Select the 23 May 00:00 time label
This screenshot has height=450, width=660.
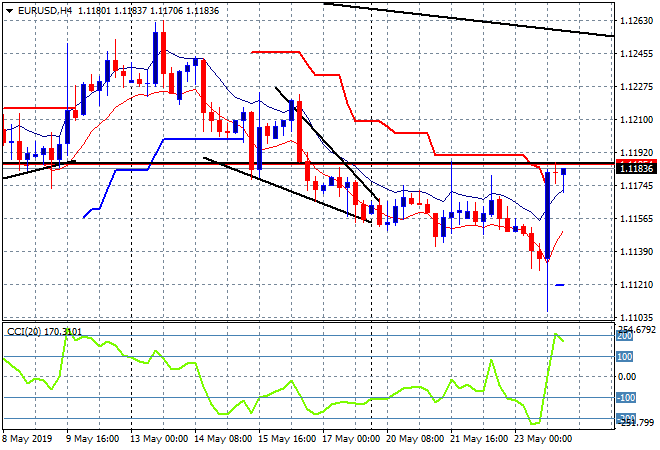tap(543, 439)
